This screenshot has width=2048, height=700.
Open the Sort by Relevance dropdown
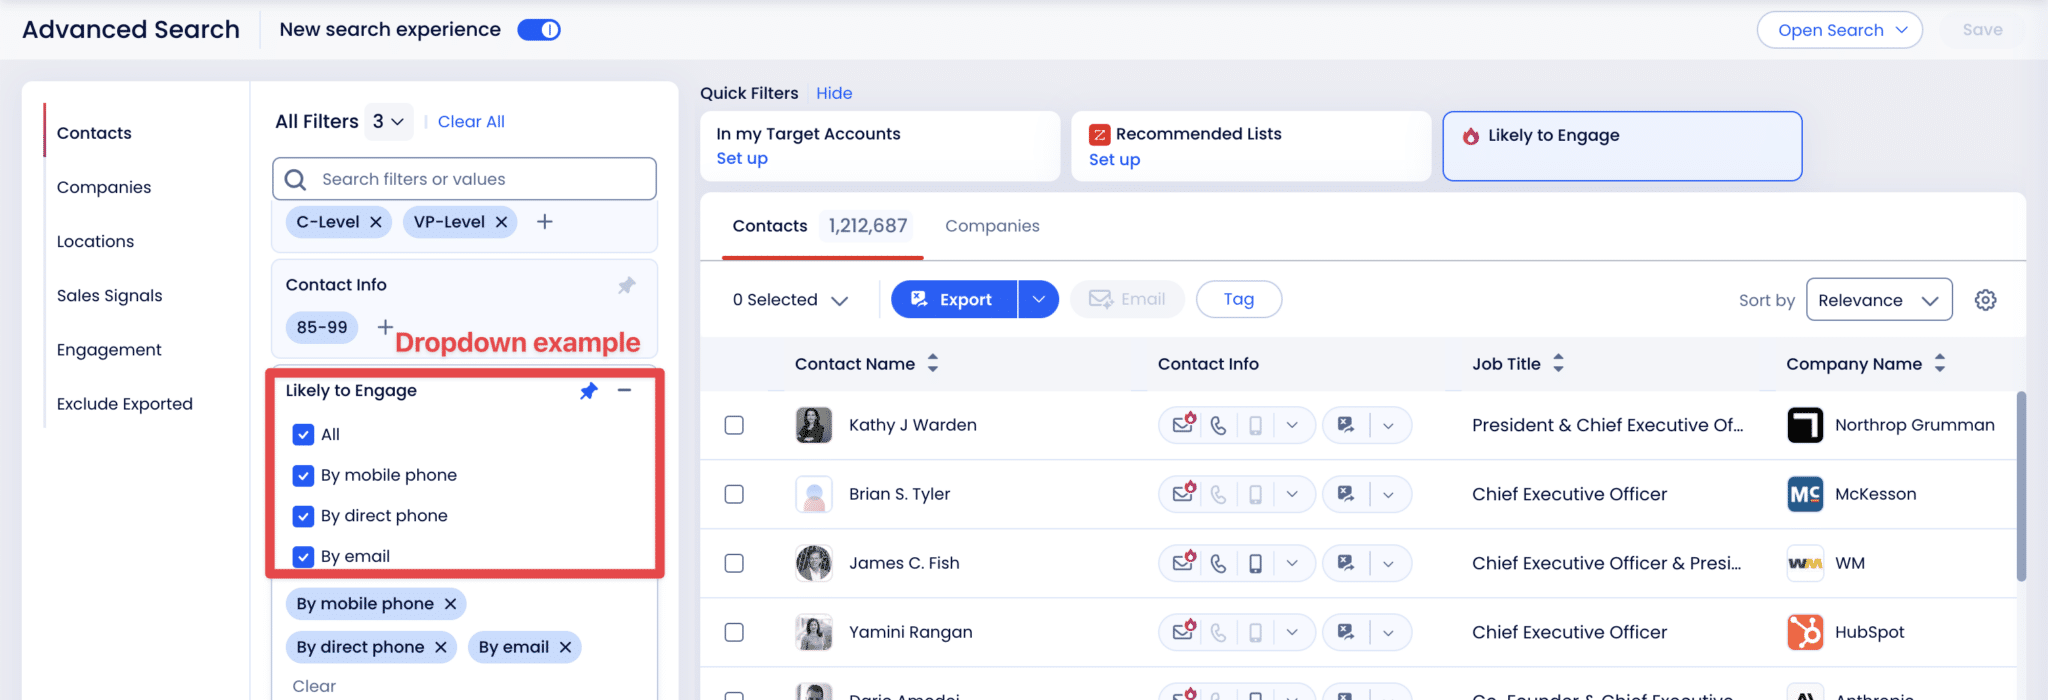point(1878,299)
